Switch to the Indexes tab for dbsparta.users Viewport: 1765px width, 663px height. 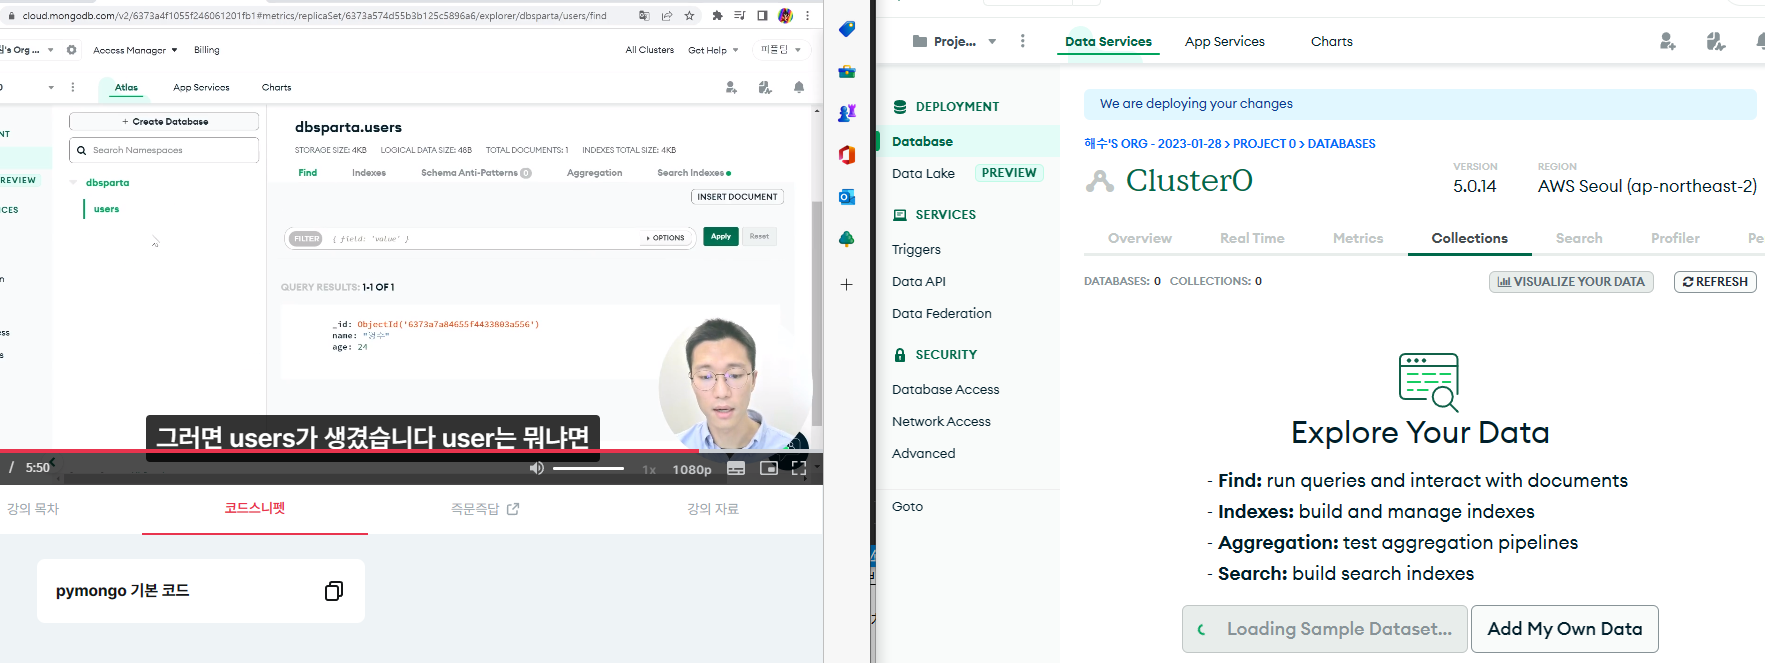[x=369, y=173]
